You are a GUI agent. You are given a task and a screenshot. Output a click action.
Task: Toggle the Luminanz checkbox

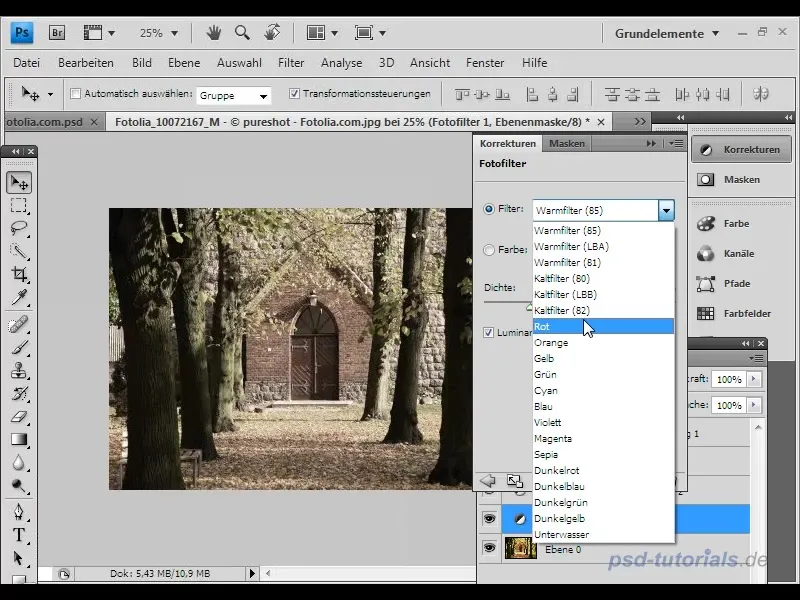point(488,333)
